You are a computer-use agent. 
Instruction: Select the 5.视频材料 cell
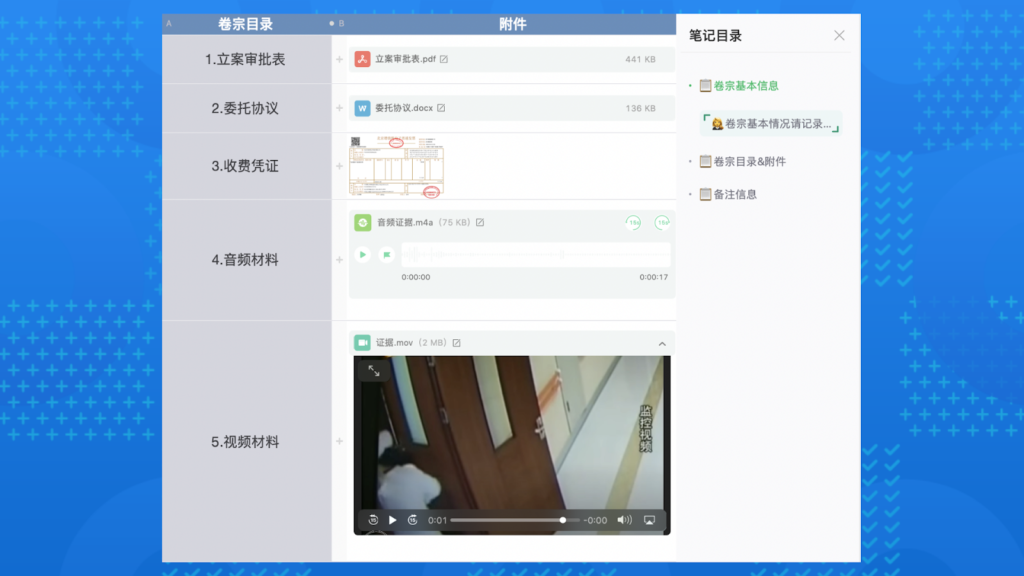[246, 442]
